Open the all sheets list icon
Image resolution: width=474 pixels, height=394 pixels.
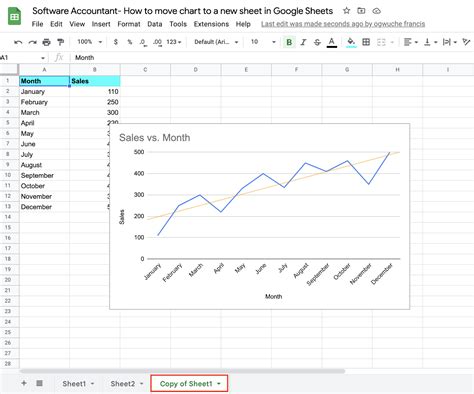tap(39, 383)
